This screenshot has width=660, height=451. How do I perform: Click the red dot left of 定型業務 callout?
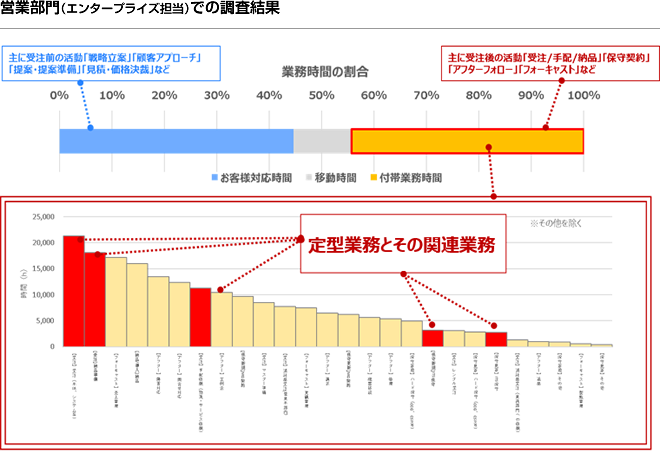300,239
